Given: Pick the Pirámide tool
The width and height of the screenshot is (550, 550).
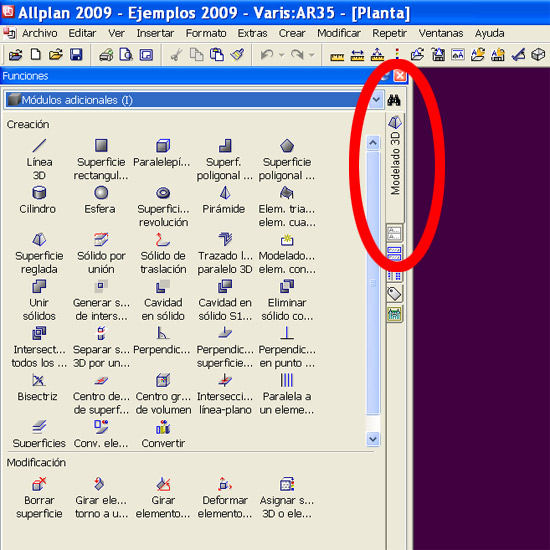Looking at the screenshot, I should (x=224, y=199).
